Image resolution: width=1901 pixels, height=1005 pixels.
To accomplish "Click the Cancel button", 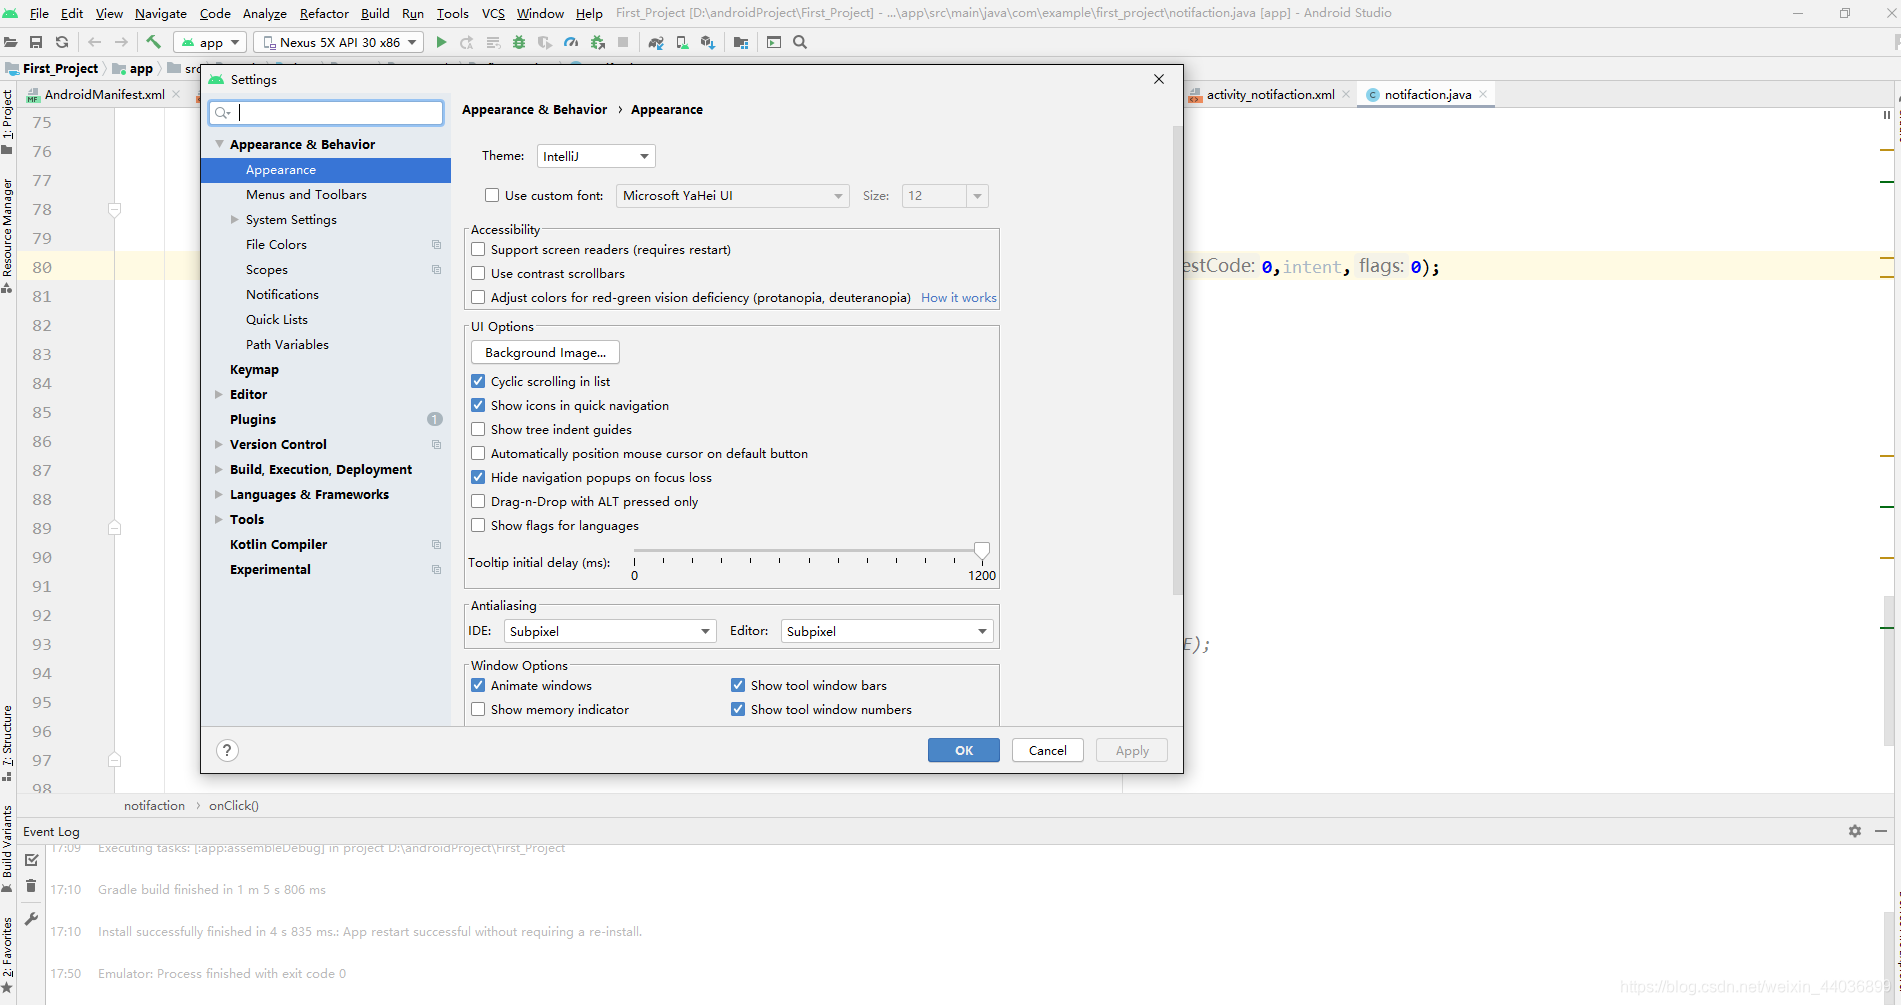I will tap(1048, 750).
